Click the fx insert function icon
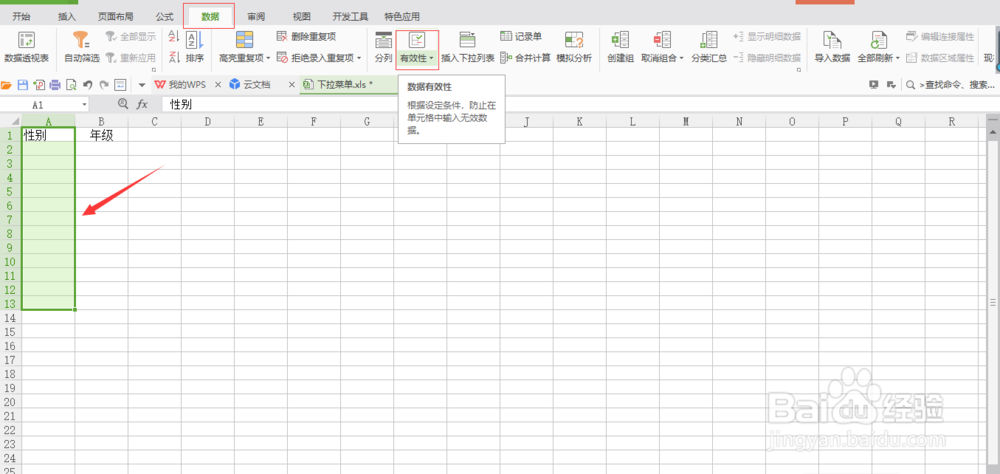Image resolution: width=1000 pixels, height=474 pixels. pyautogui.click(x=142, y=104)
